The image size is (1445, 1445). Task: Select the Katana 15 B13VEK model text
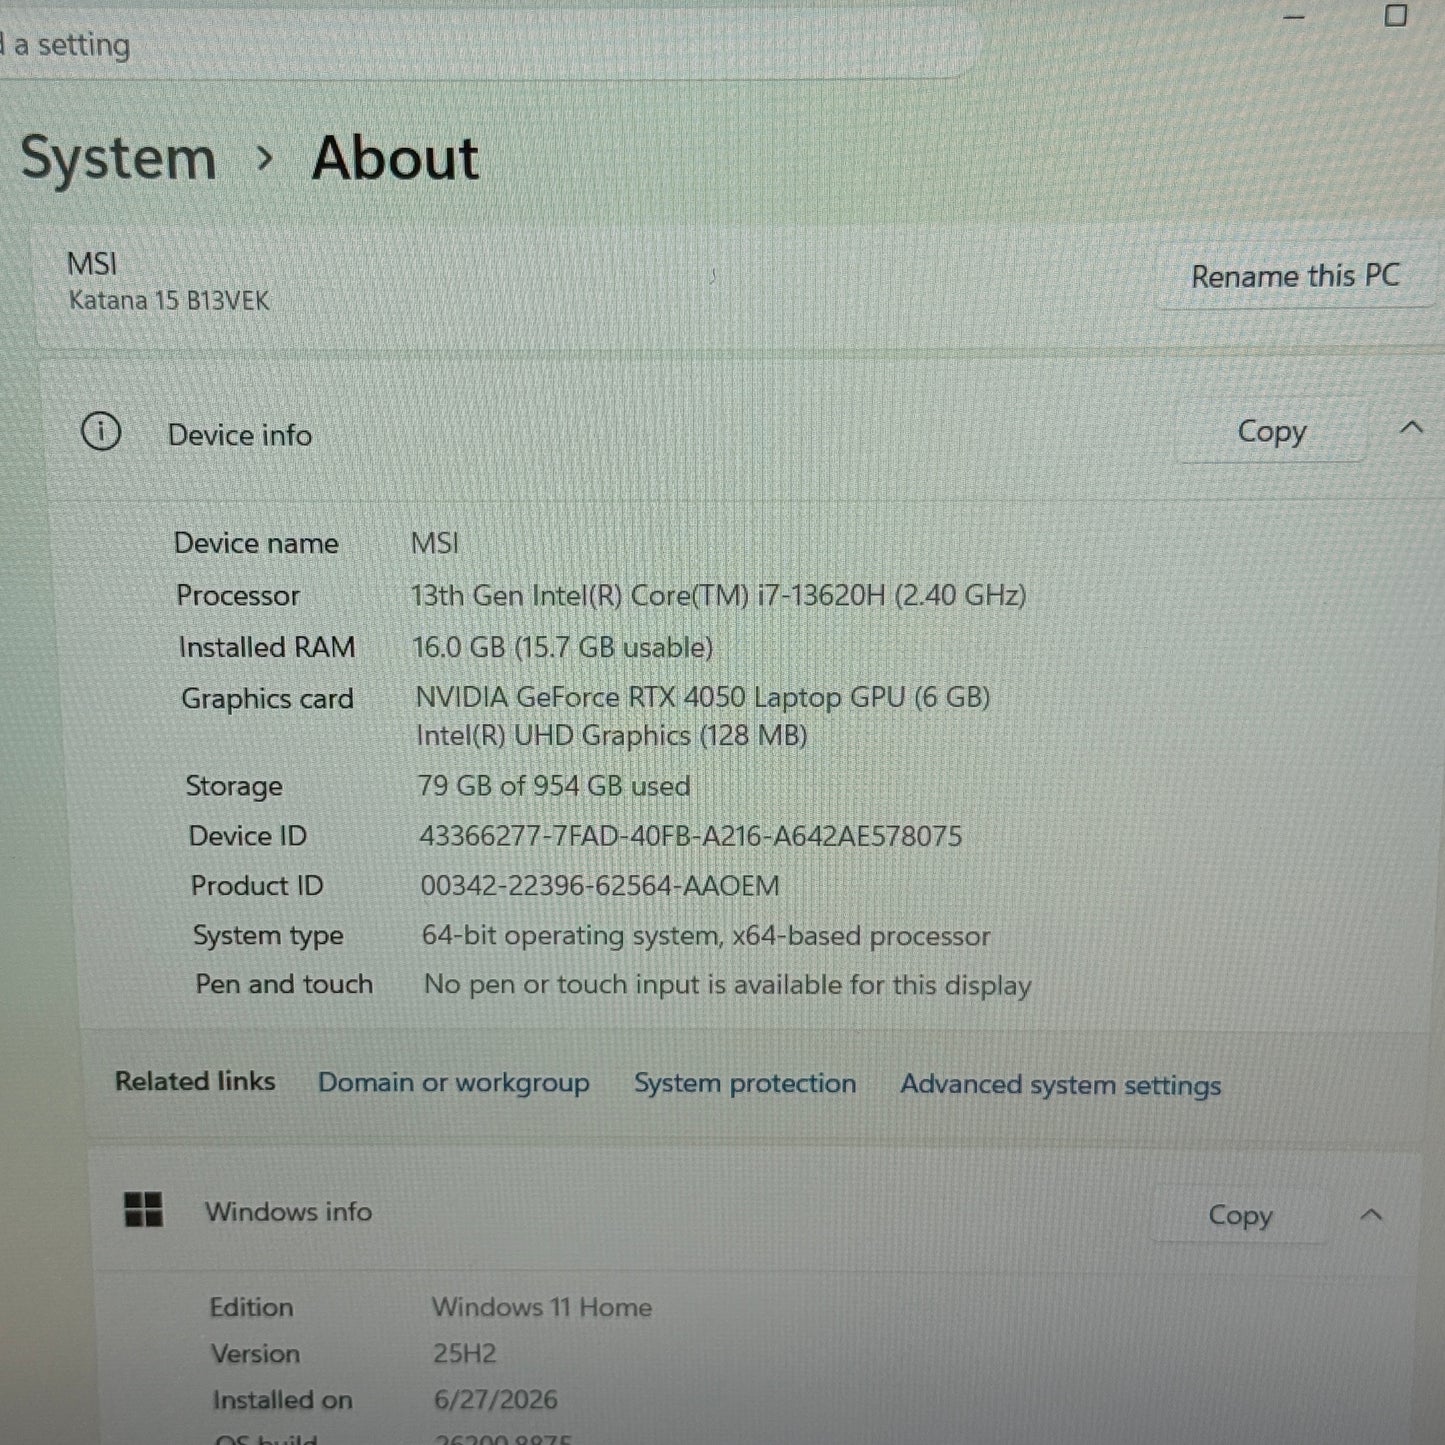(x=169, y=300)
